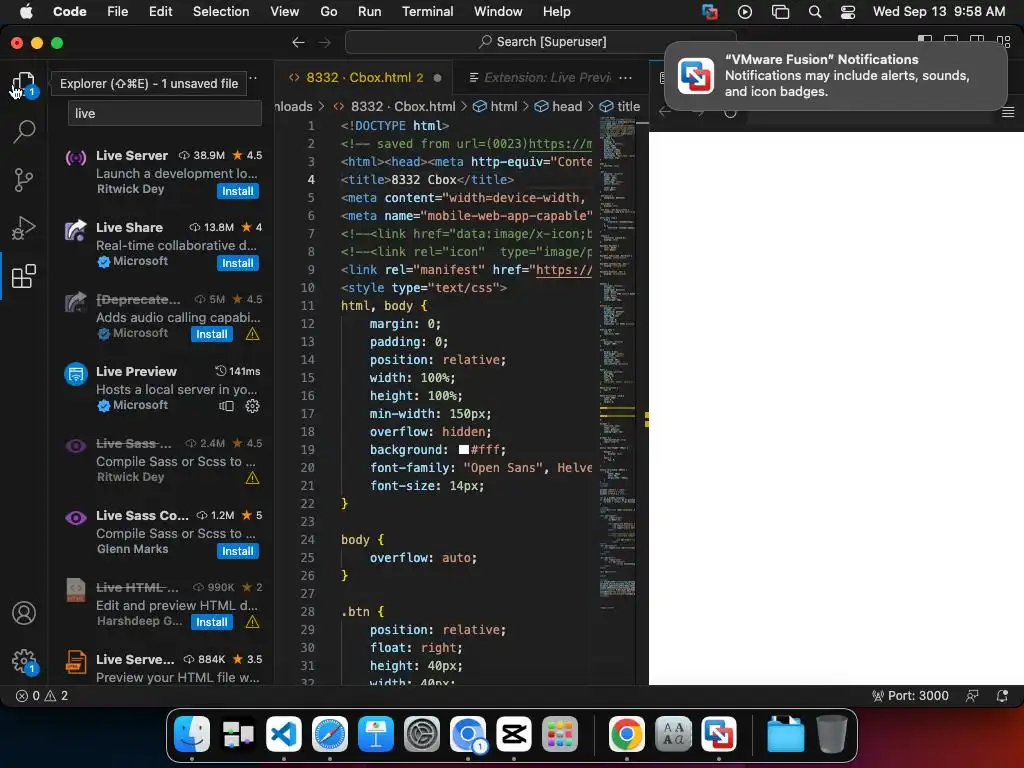
Task: Open the Explorer view in activity bar
Action: pyautogui.click(x=24, y=84)
